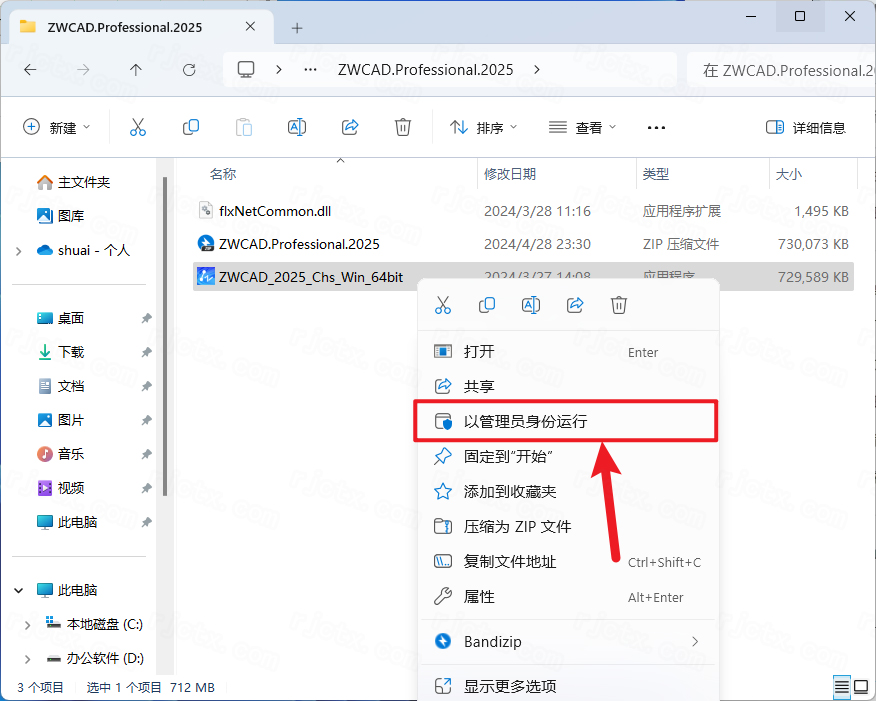The height and width of the screenshot is (701, 876).
Task: Click the delete trash icon in context menu
Action: point(619,305)
